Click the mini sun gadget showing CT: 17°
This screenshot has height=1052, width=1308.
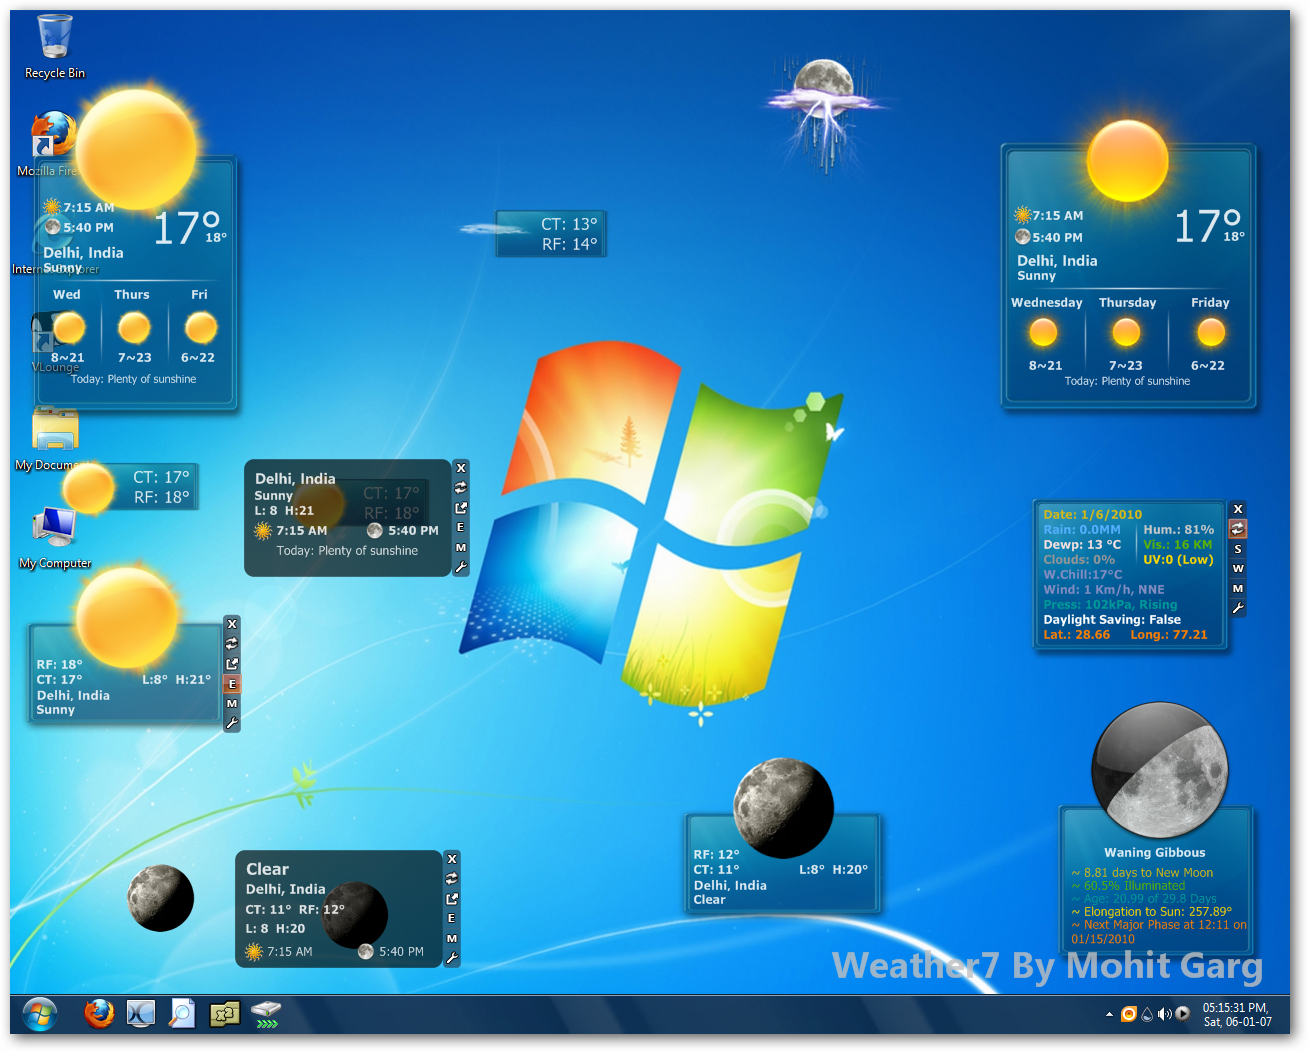coord(131,487)
